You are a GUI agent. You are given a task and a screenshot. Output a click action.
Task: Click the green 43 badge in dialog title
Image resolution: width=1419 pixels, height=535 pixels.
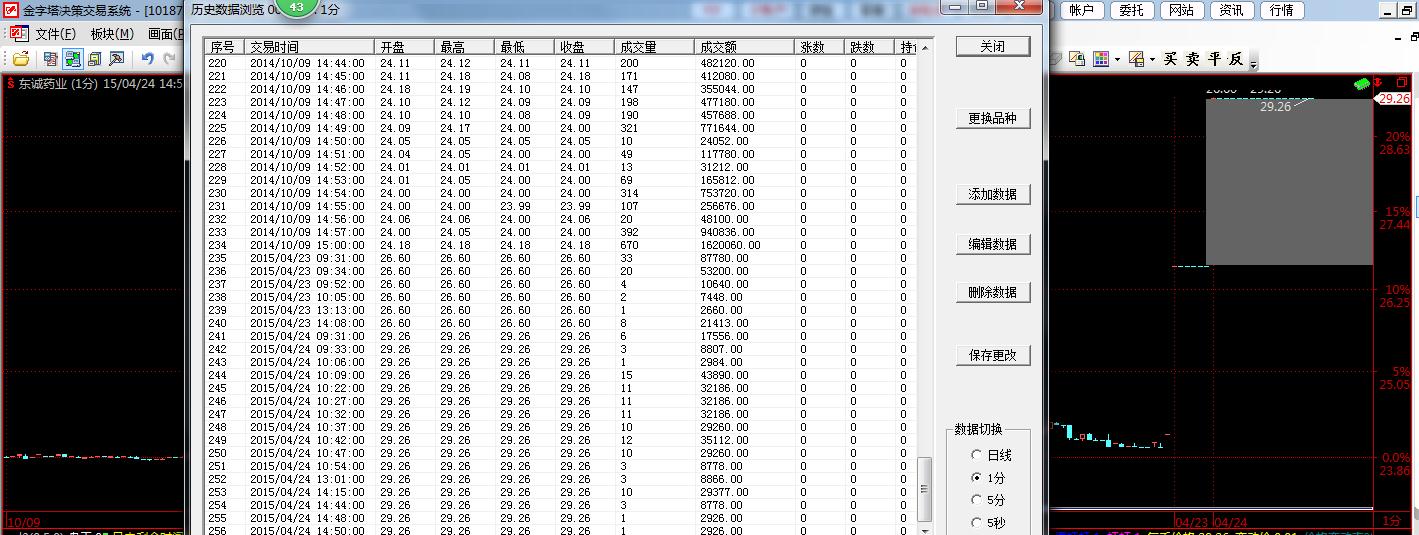[x=296, y=7]
